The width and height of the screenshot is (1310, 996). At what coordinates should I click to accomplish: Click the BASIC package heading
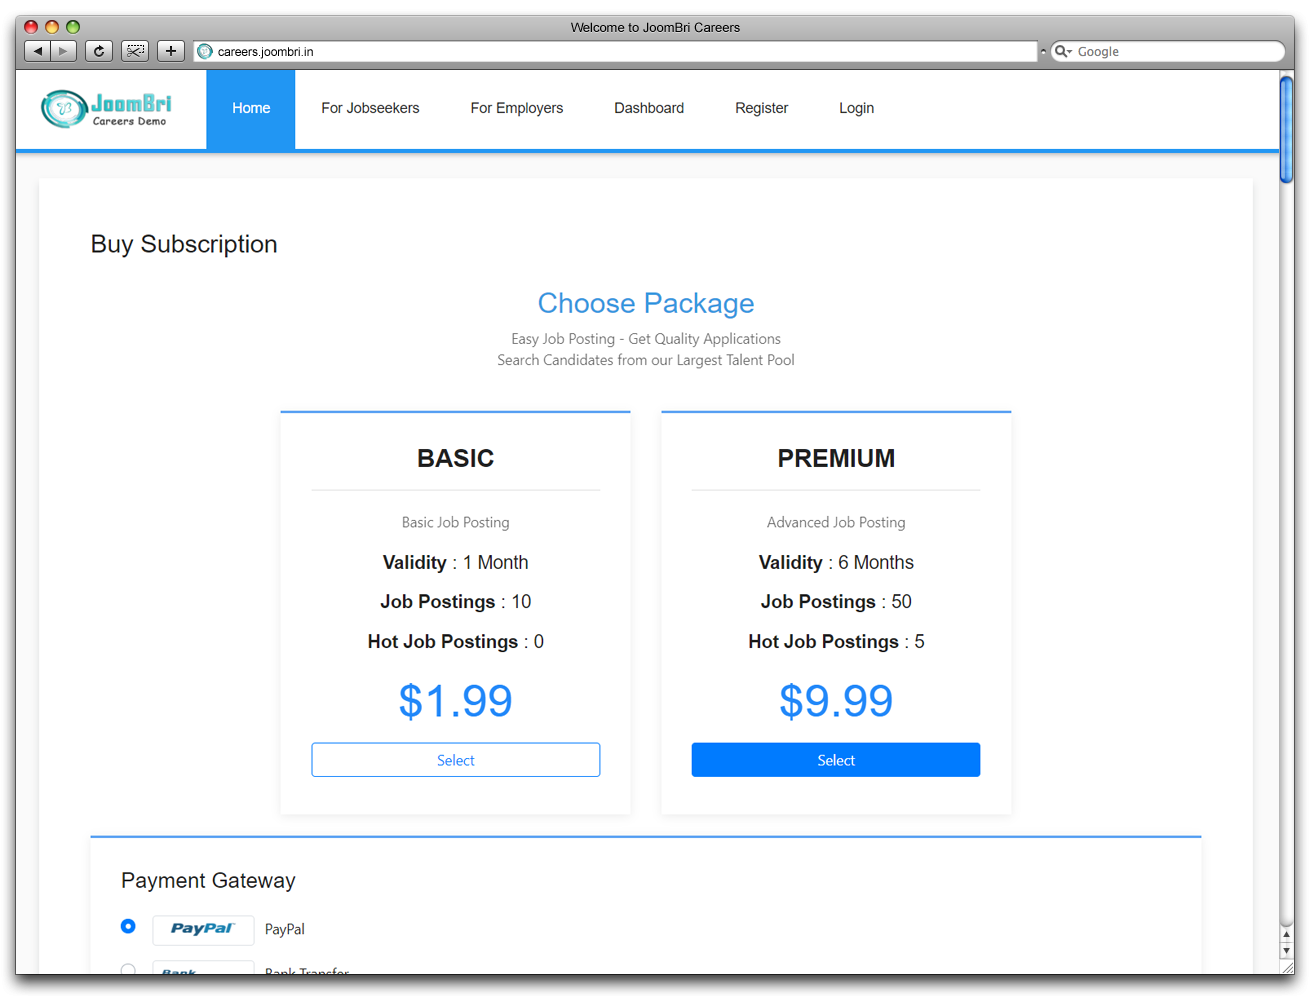click(456, 458)
